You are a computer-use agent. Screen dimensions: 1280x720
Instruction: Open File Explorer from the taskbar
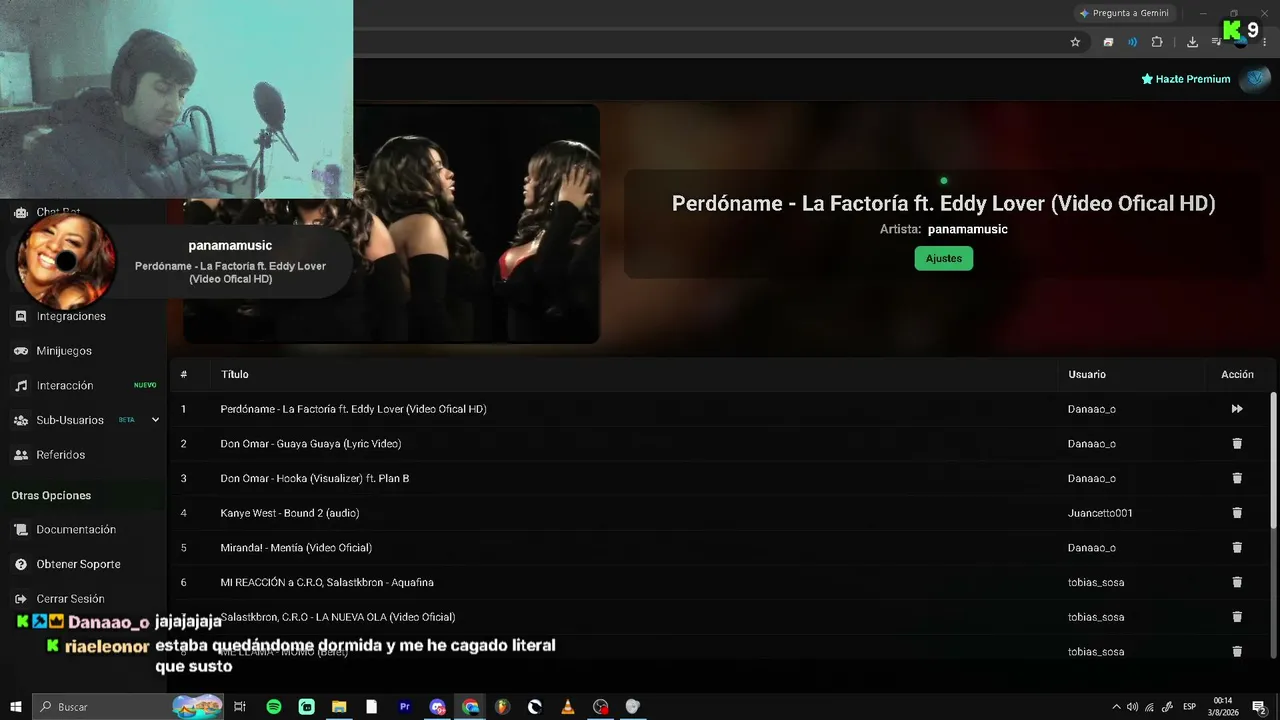(339, 707)
